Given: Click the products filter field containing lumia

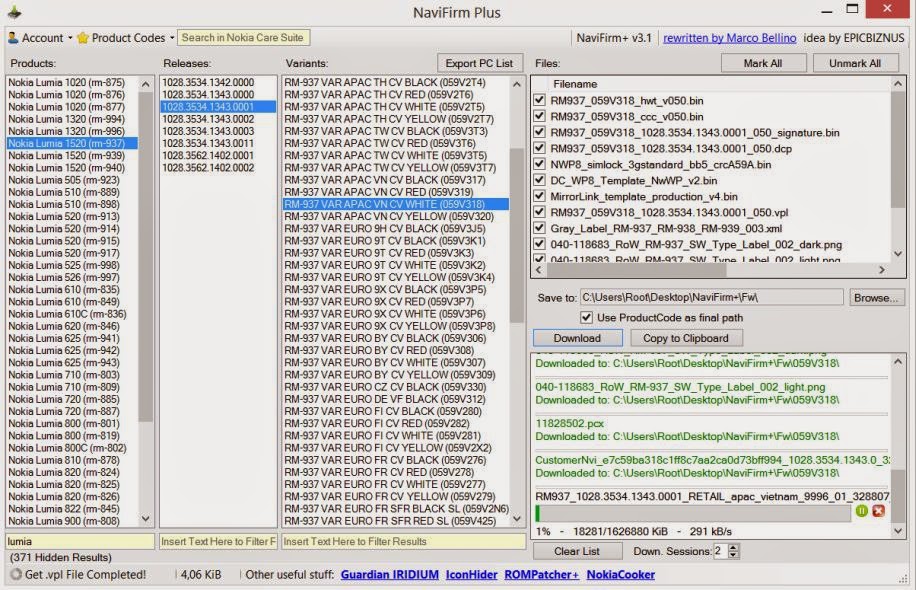Looking at the screenshot, I should 80,542.
